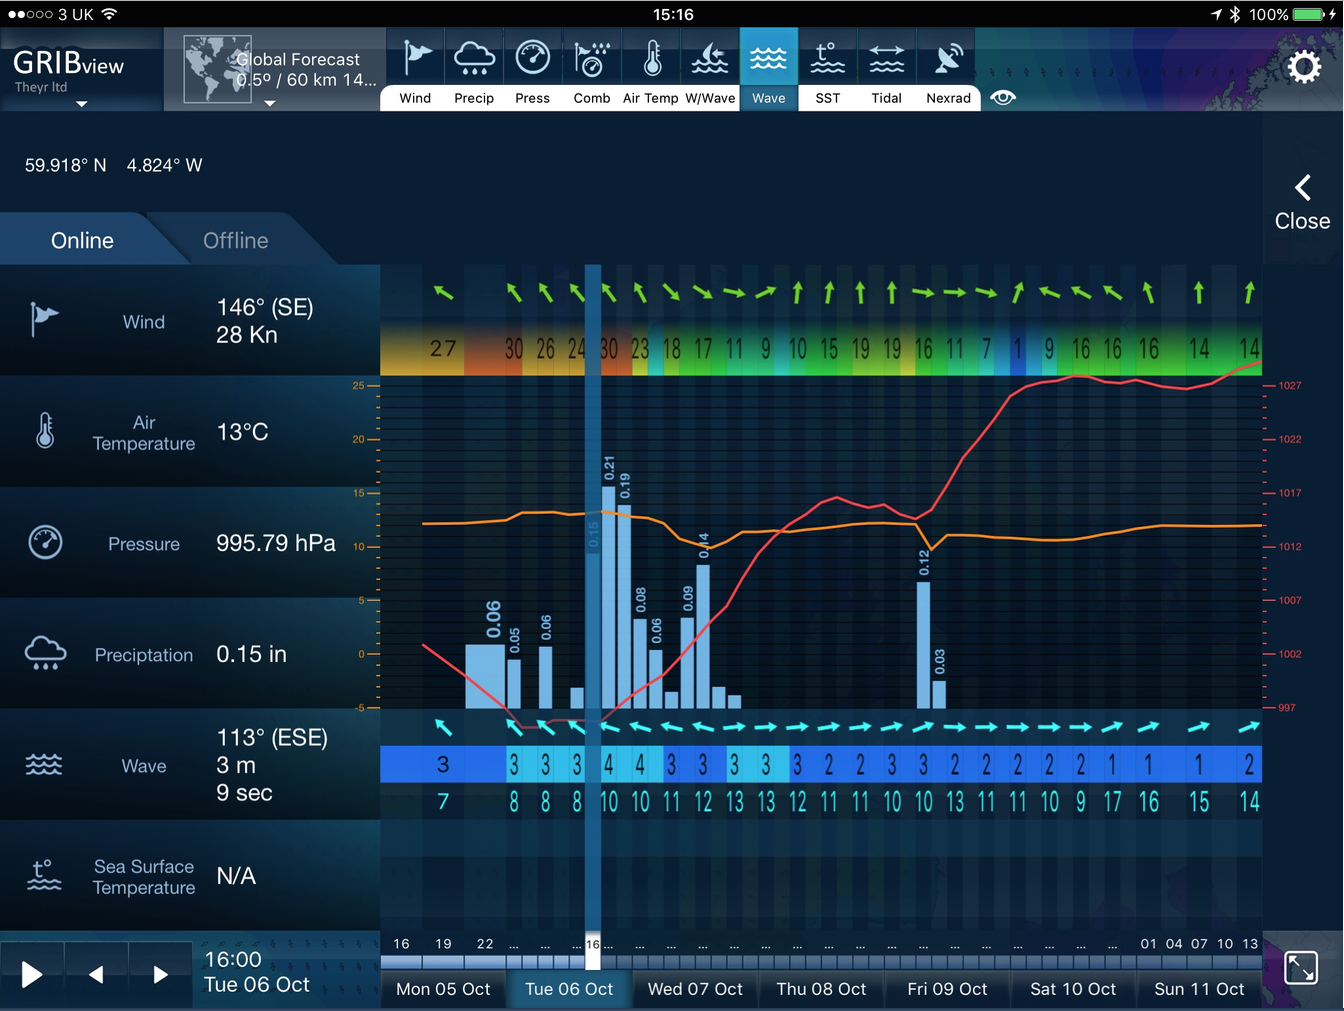Step back one forecast time
Viewport: 1344px width, 1011px height.
[x=96, y=974]
